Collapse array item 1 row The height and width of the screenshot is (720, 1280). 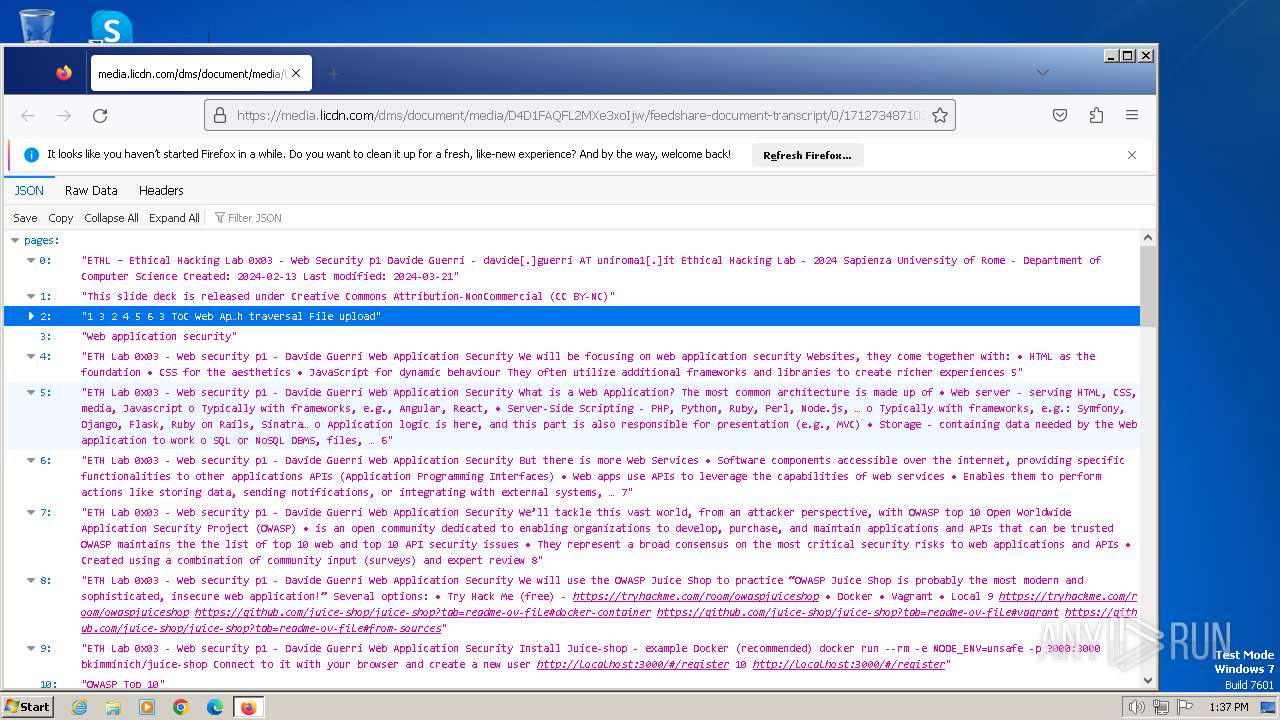coord(31,297)
